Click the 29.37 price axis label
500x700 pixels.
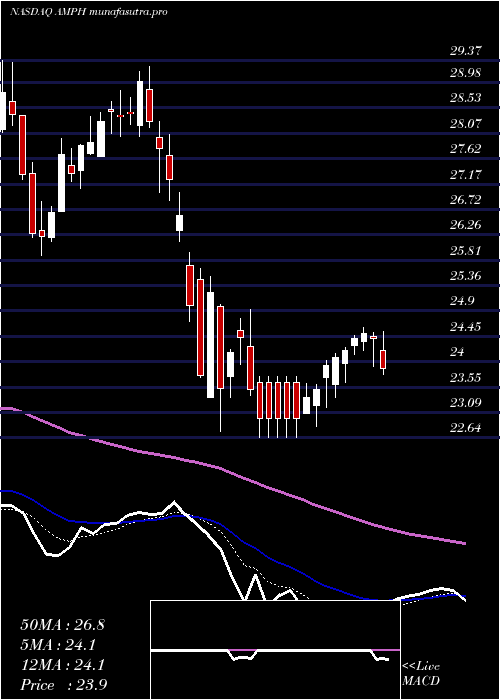click(465, 51)
